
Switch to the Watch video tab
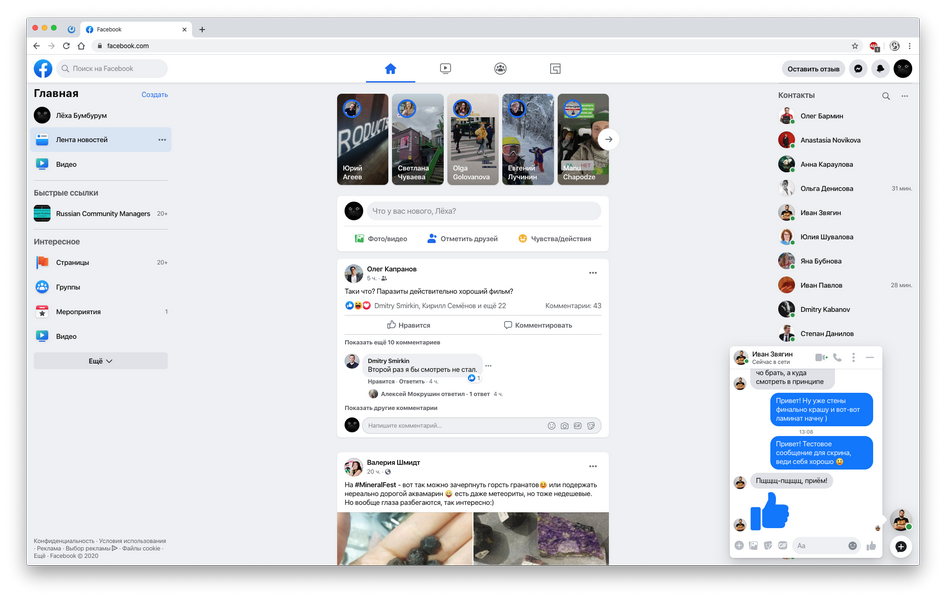point(445,69)
